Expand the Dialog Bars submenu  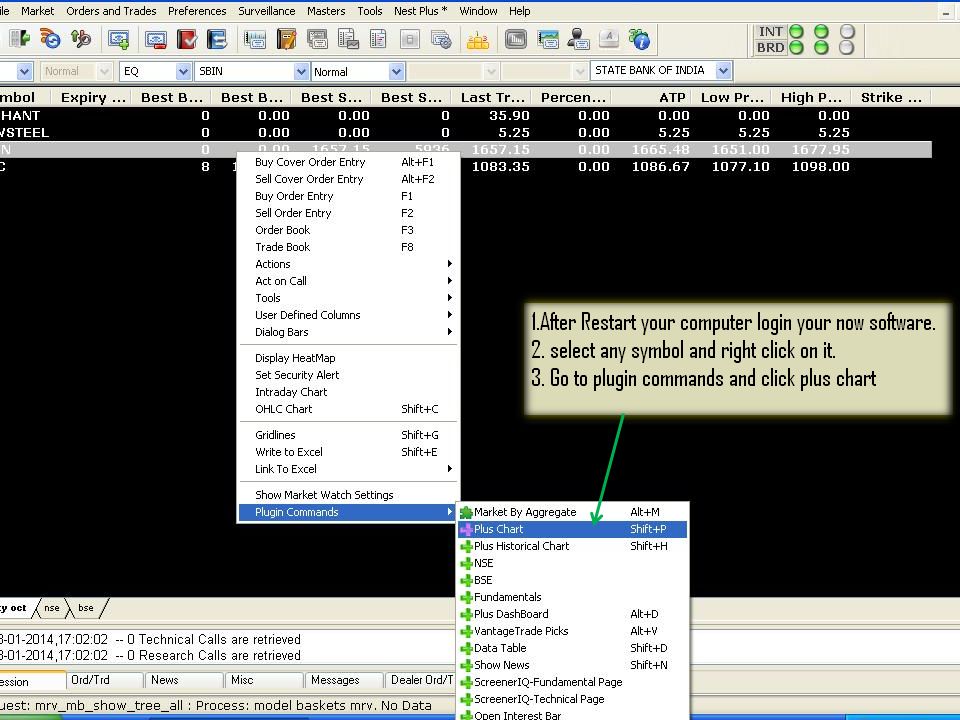tap(348, 332)
